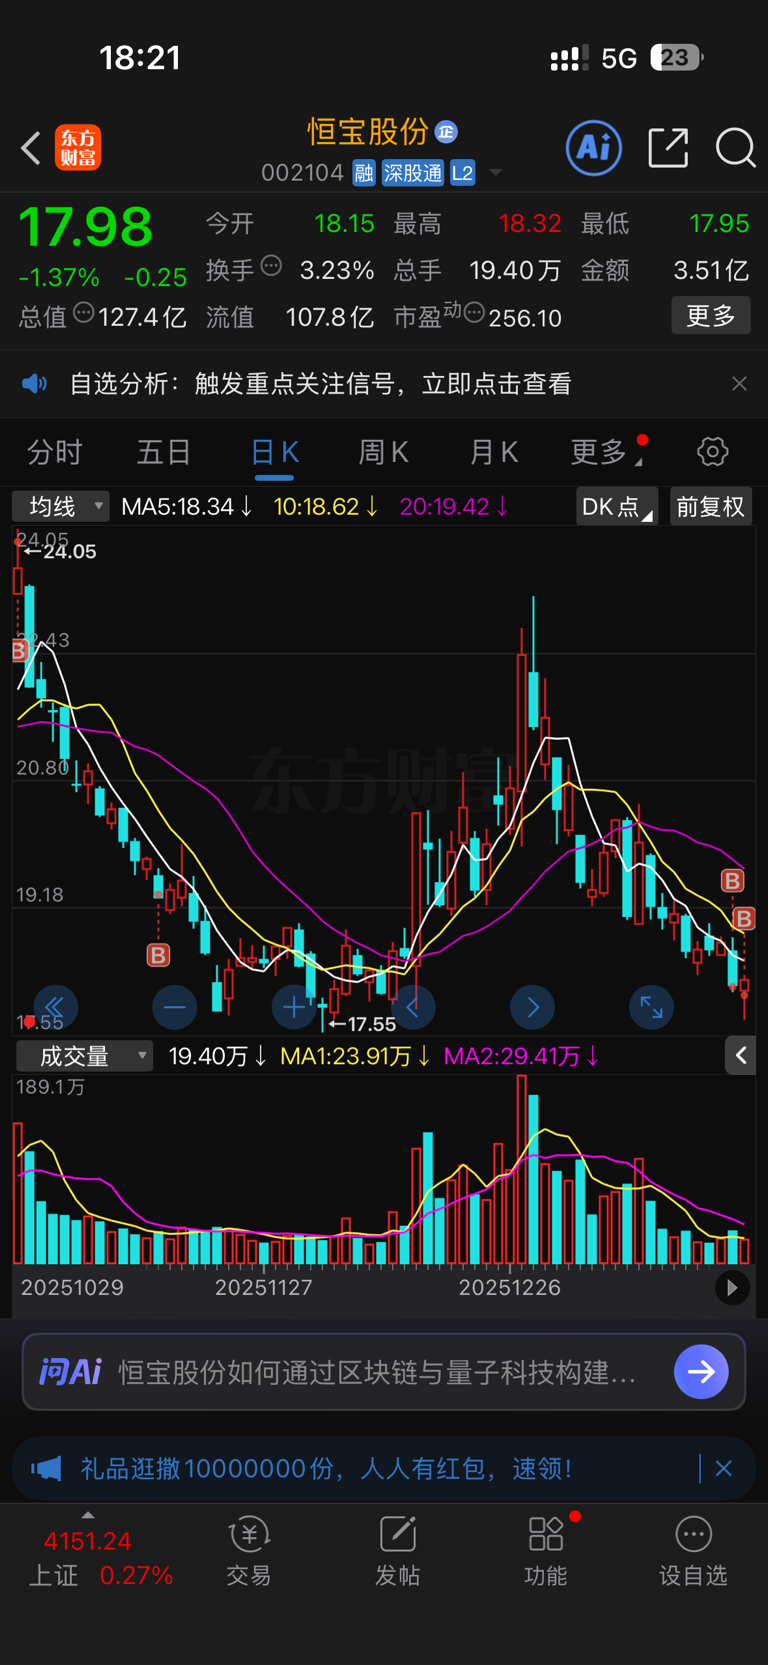This screenshot has width=769, height=1665.
Task: Open the search magnifier icon
Action: click(x=735, y=148)
